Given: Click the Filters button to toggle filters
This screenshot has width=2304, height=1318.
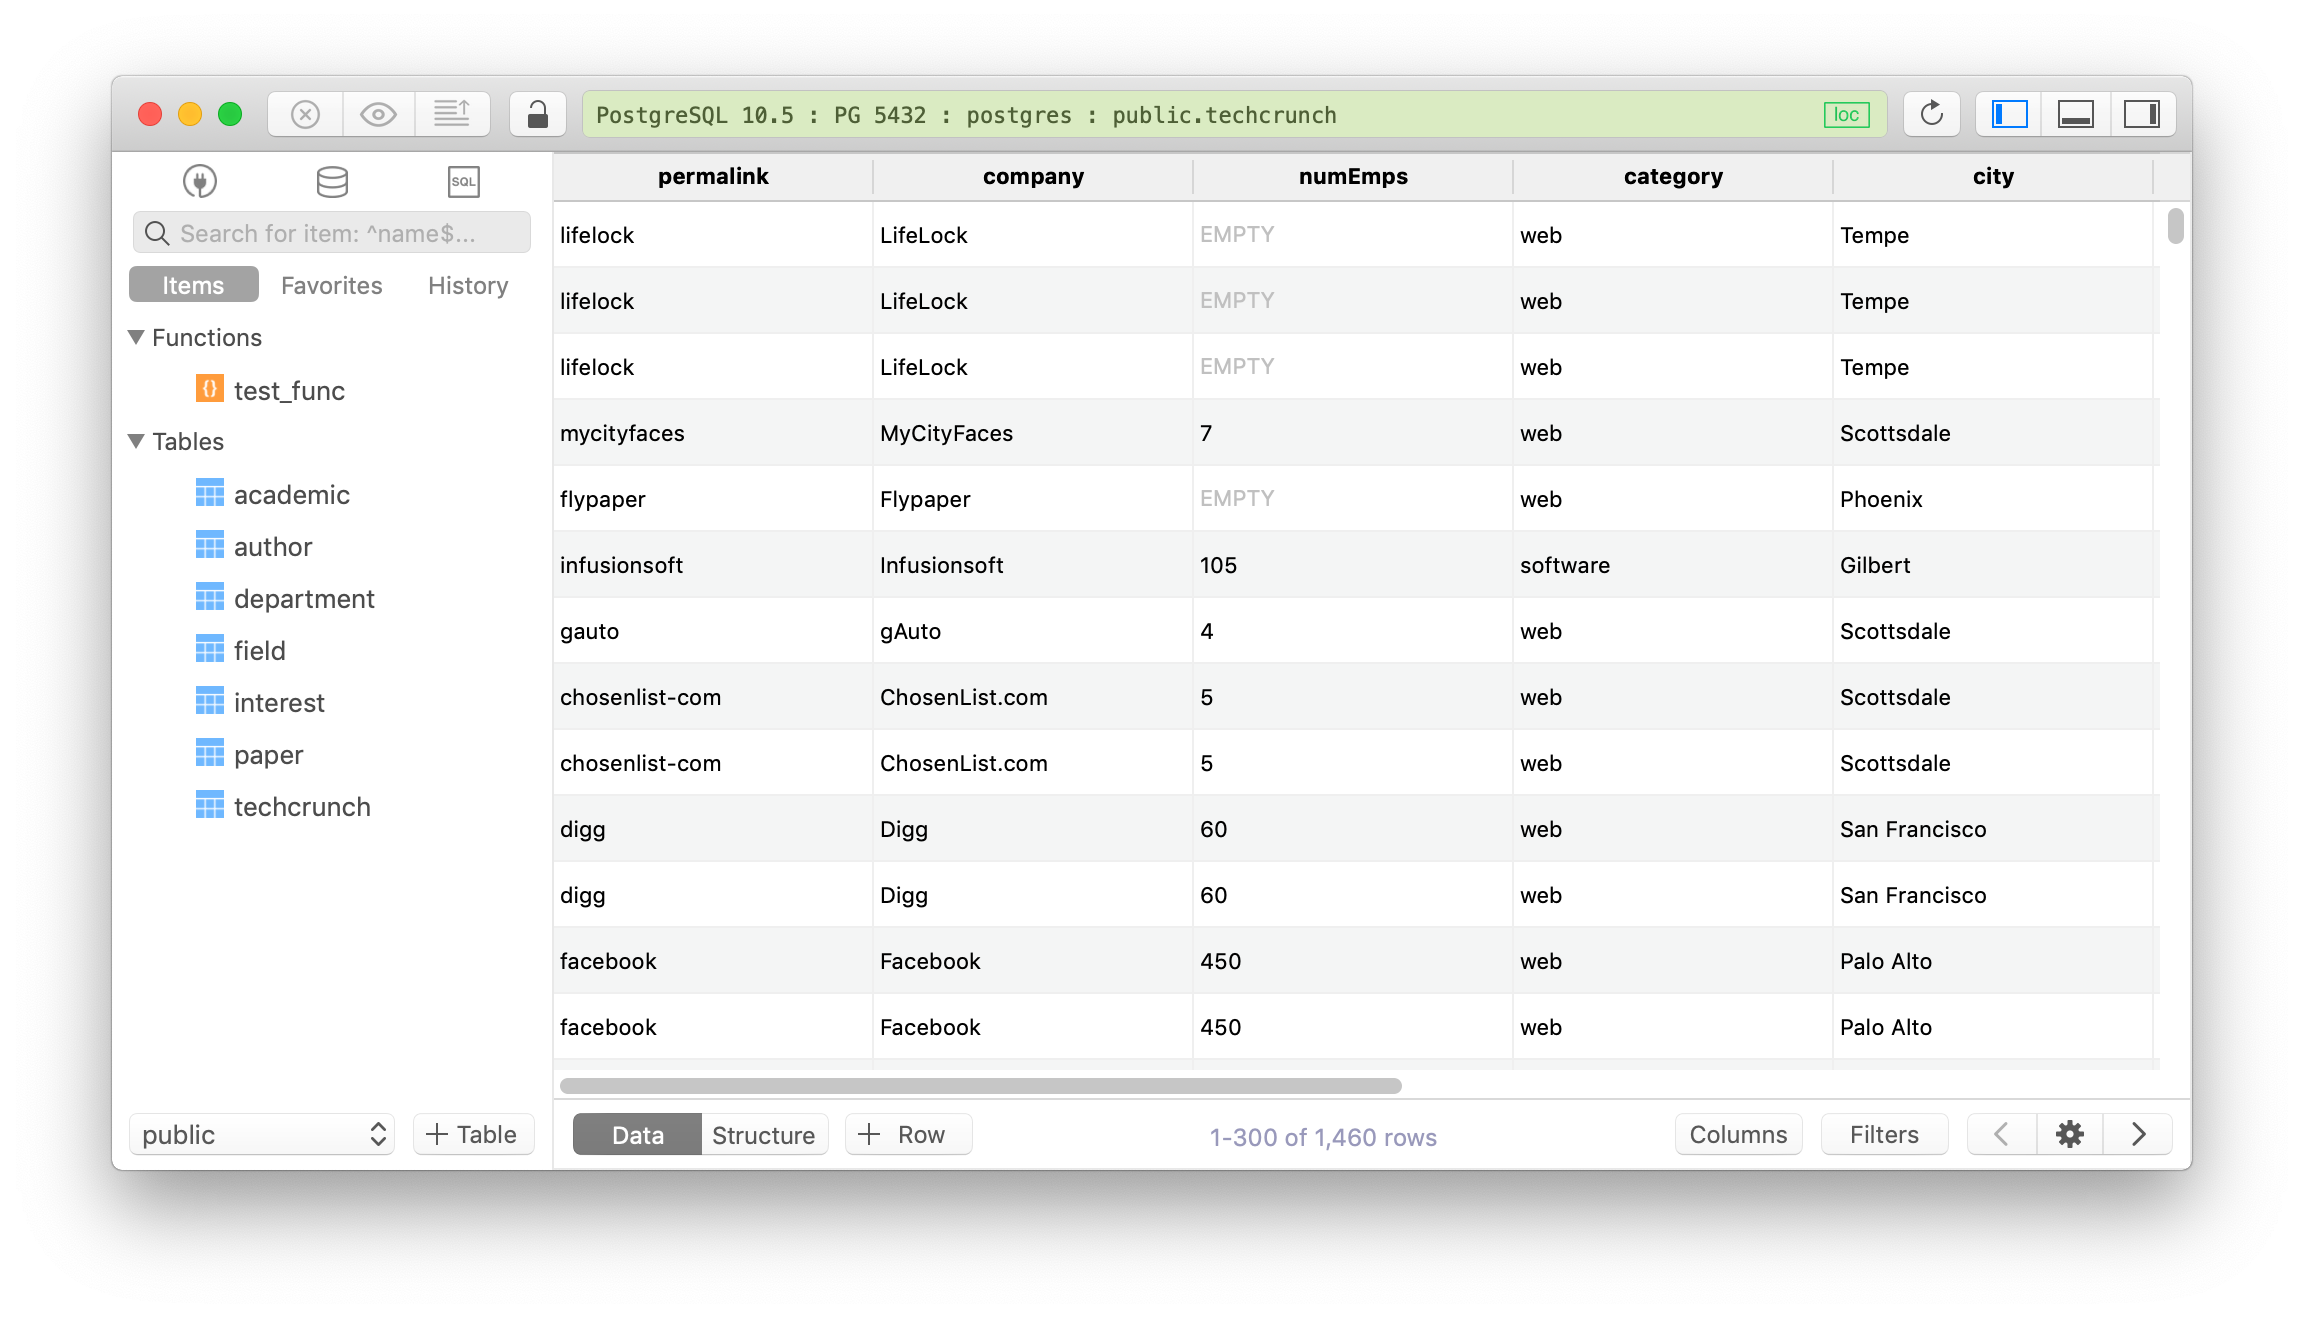Looking at the screenshot, I should 1885,1133.
